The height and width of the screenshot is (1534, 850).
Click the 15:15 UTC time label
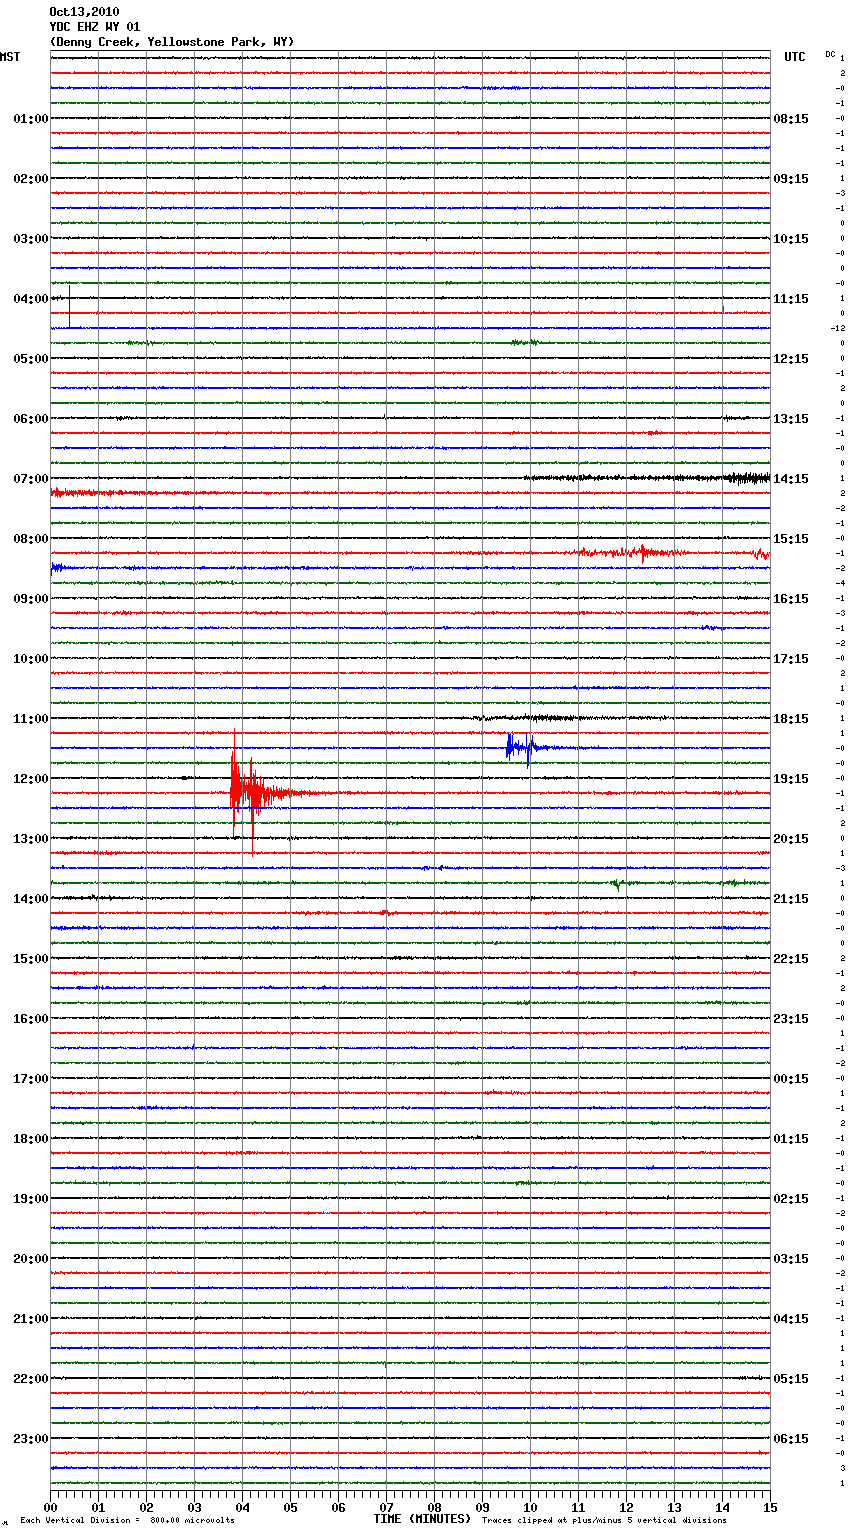coord(791,539)
